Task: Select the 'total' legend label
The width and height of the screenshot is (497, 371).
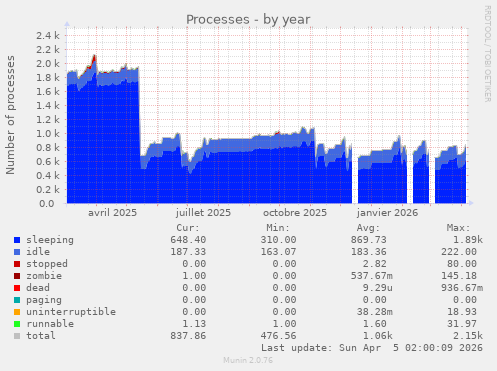Action: coord(41,336)
